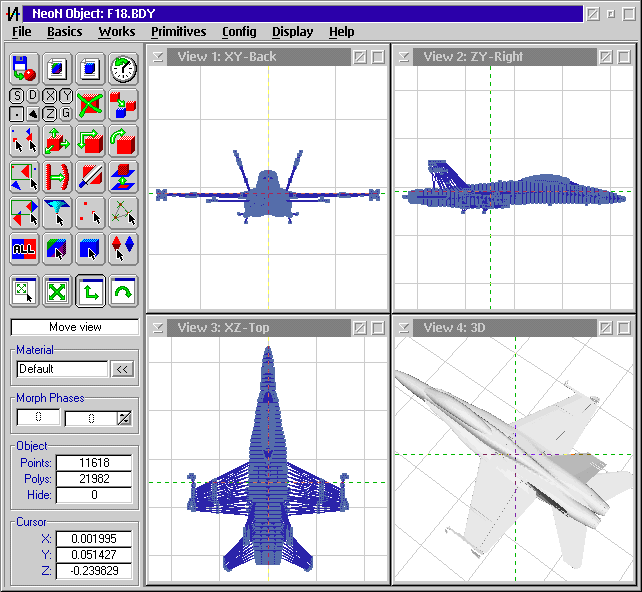Select the bend or stretch tool
The height and width of the screenshot is (592, 642).
(x=57, y=177)
